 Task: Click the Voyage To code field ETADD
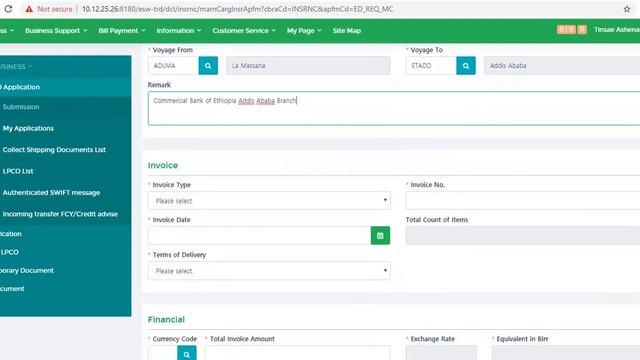pos(431,66)
